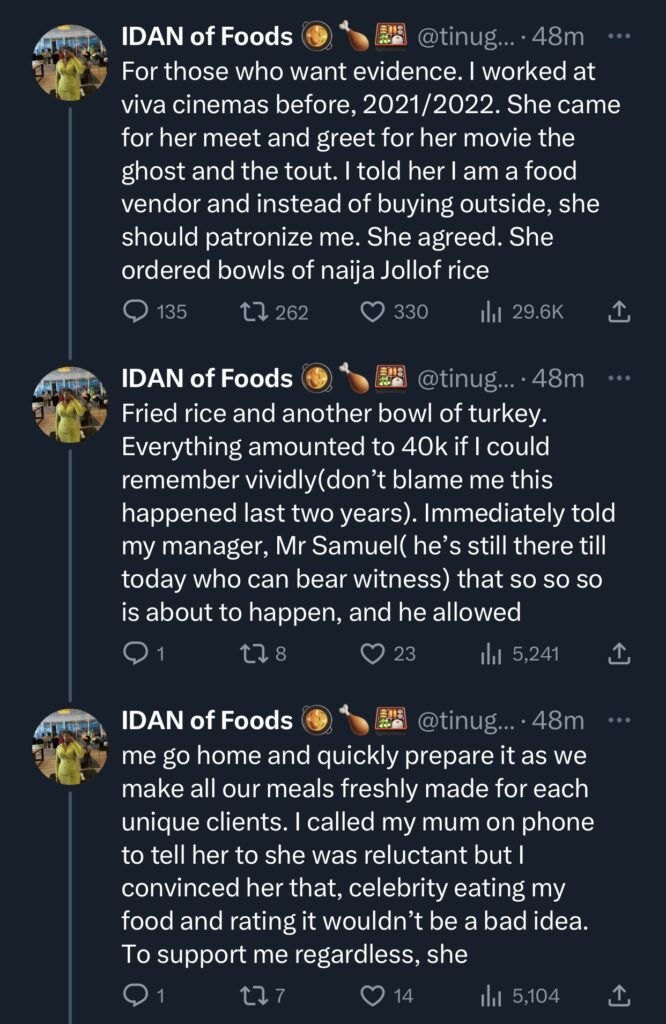Image resolution: width=666 pixels, height=1024 pixels.
Task: Like the tweet with 23 likes
Action: tap(373, 654)
